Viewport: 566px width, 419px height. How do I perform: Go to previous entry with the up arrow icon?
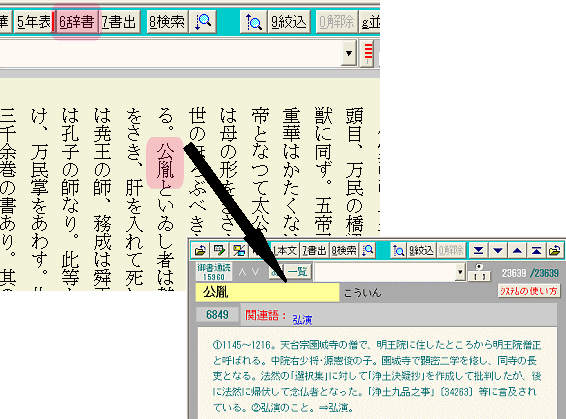pyautogui.click(x=517, y=250)
